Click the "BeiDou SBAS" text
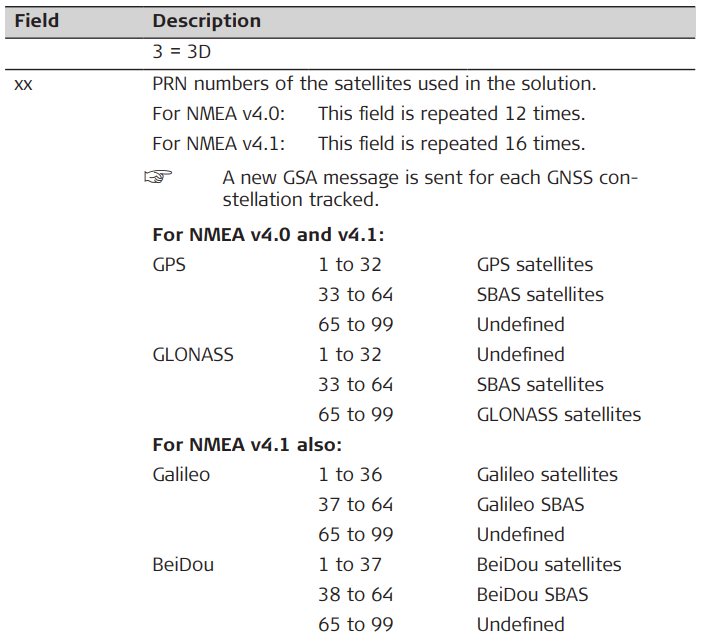This screenshot has width=703, height=638. tap(532, 594)
